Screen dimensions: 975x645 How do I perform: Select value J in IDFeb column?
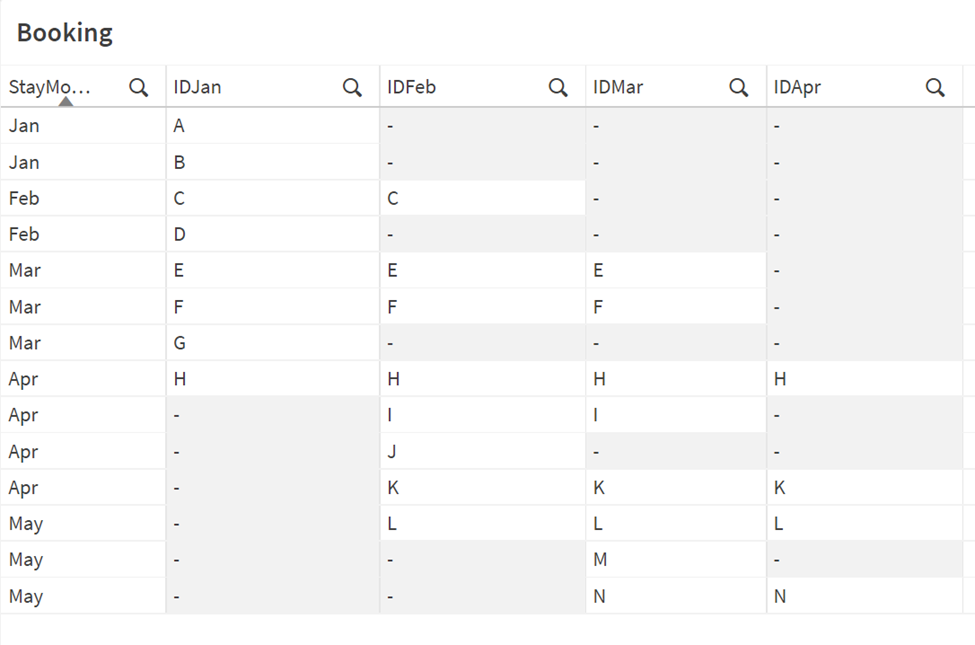click(x=392, y=452)
